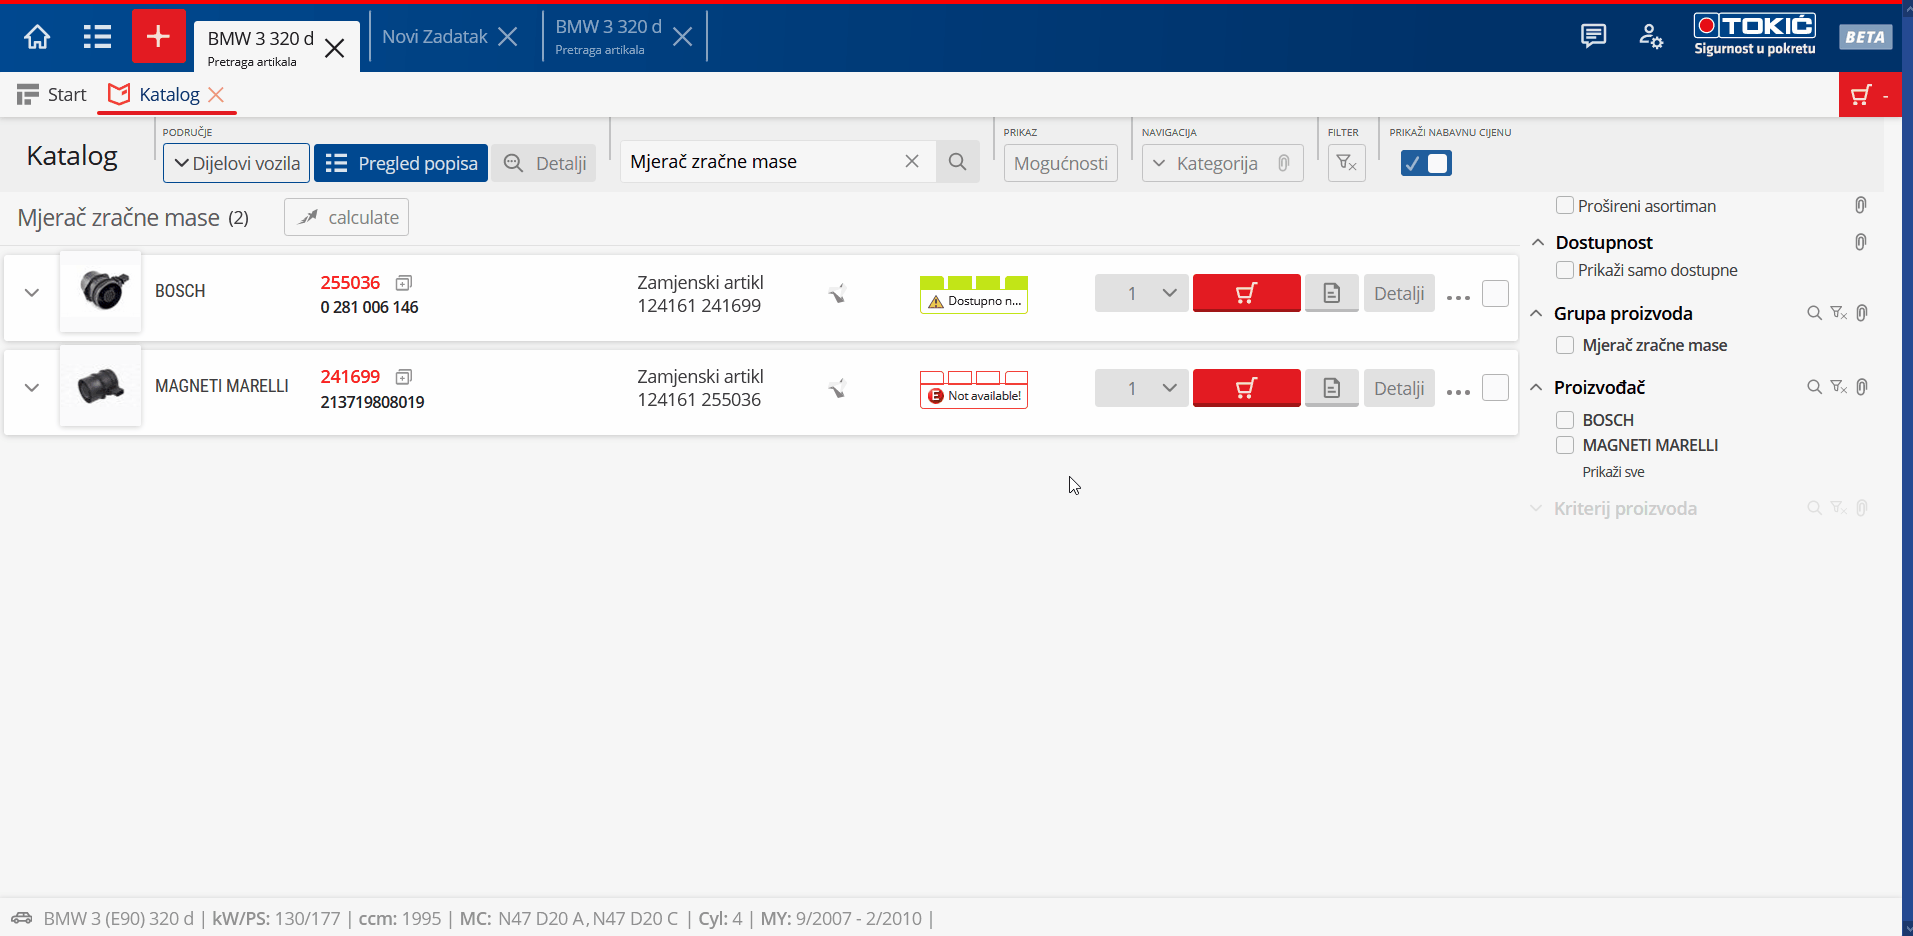Reset filters using the Filter icon
Image resolution: width=1913 pixels, height=936 pixels.
[1346, 163]
